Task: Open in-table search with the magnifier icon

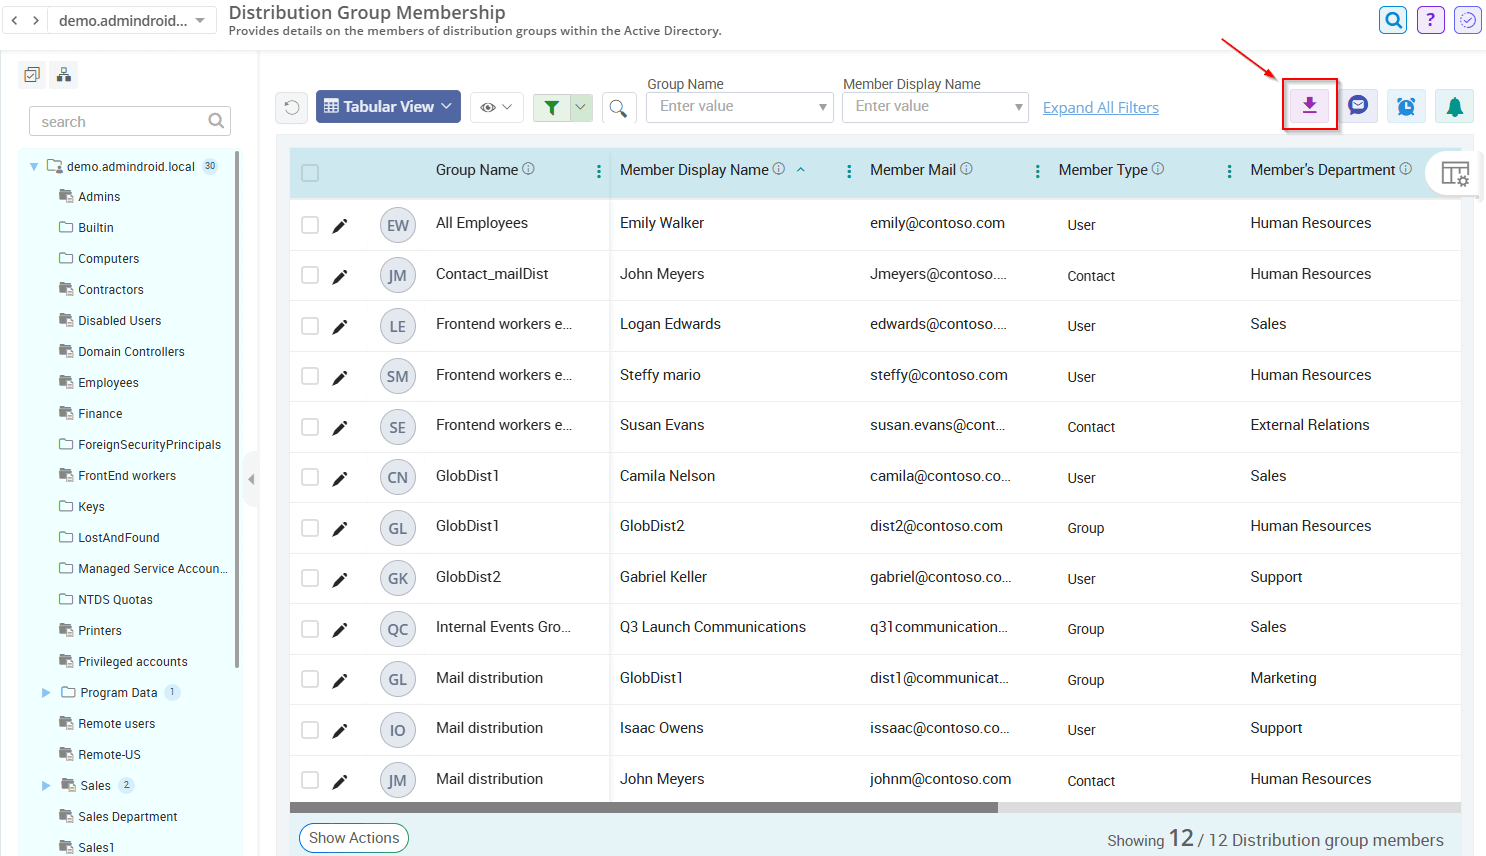Action: tap(619, 107)
